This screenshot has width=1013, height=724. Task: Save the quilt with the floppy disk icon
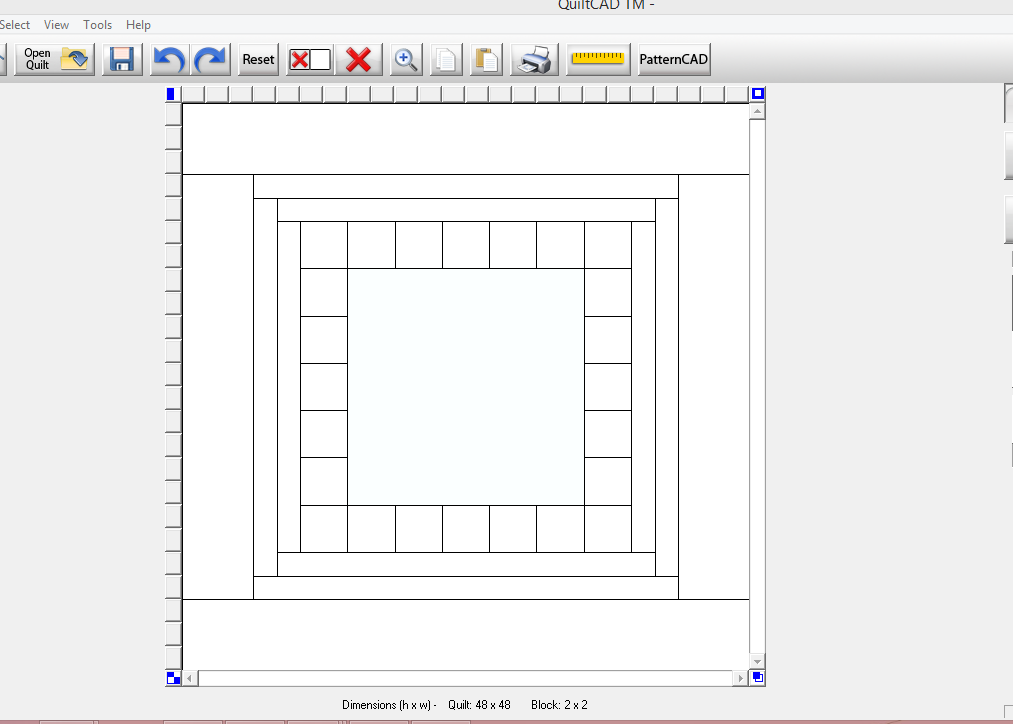pos(122,59)
